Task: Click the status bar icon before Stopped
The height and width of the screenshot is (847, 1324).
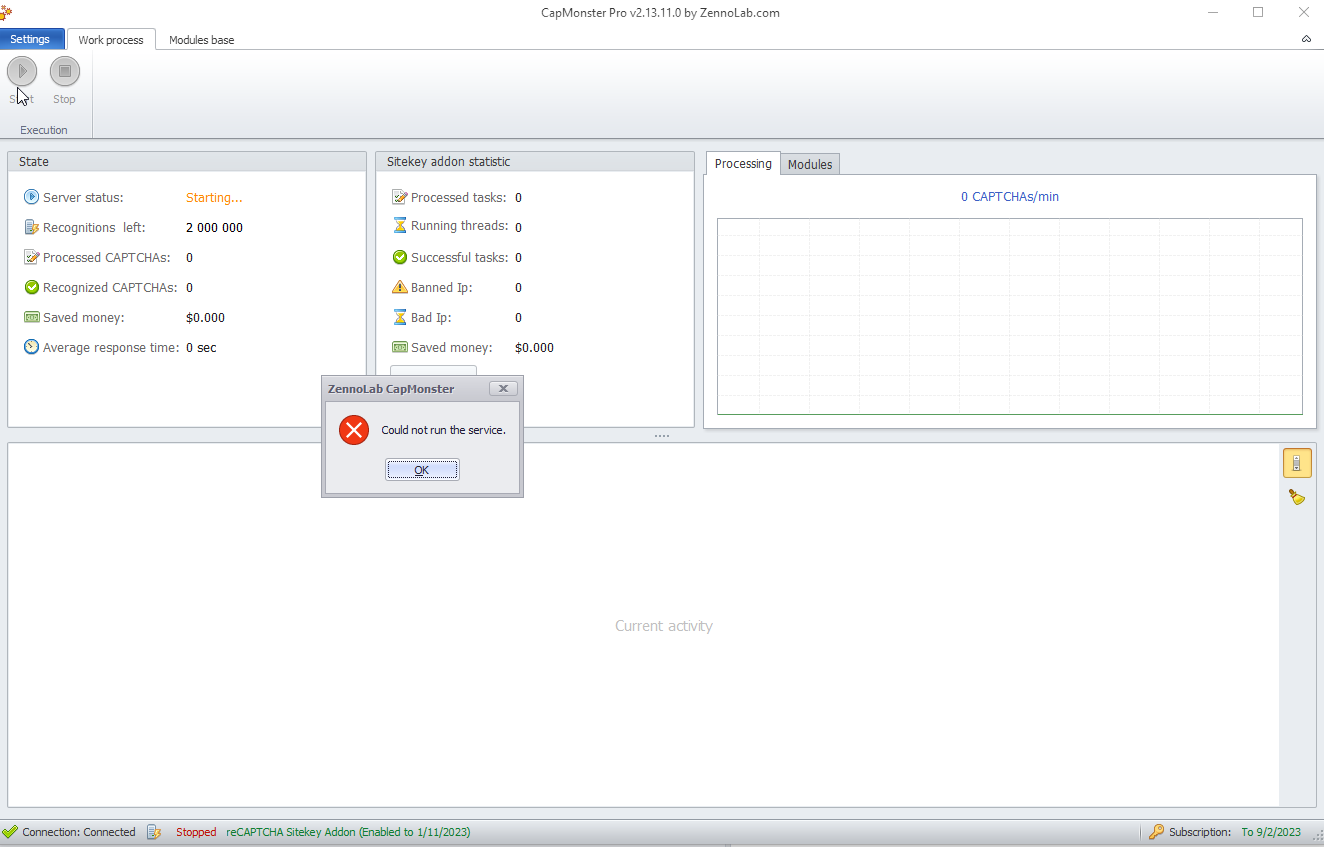Action: pyautogui.click(x=154, y=832)
